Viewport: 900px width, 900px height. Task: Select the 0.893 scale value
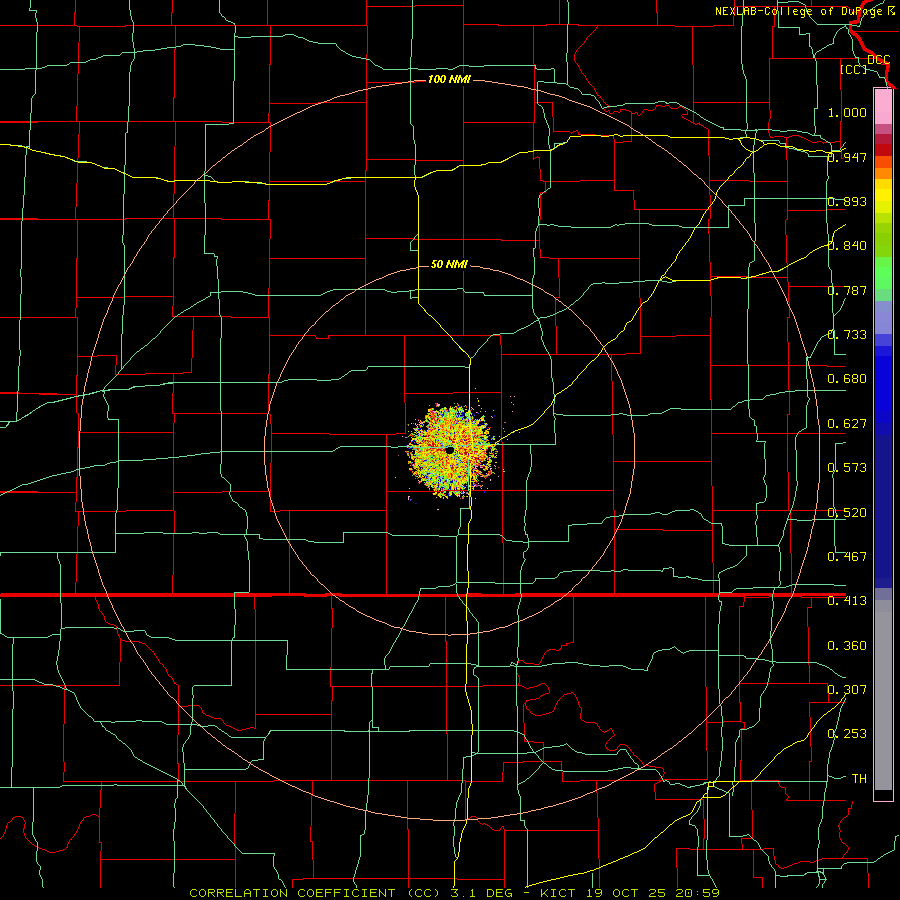tap(847, 201)
